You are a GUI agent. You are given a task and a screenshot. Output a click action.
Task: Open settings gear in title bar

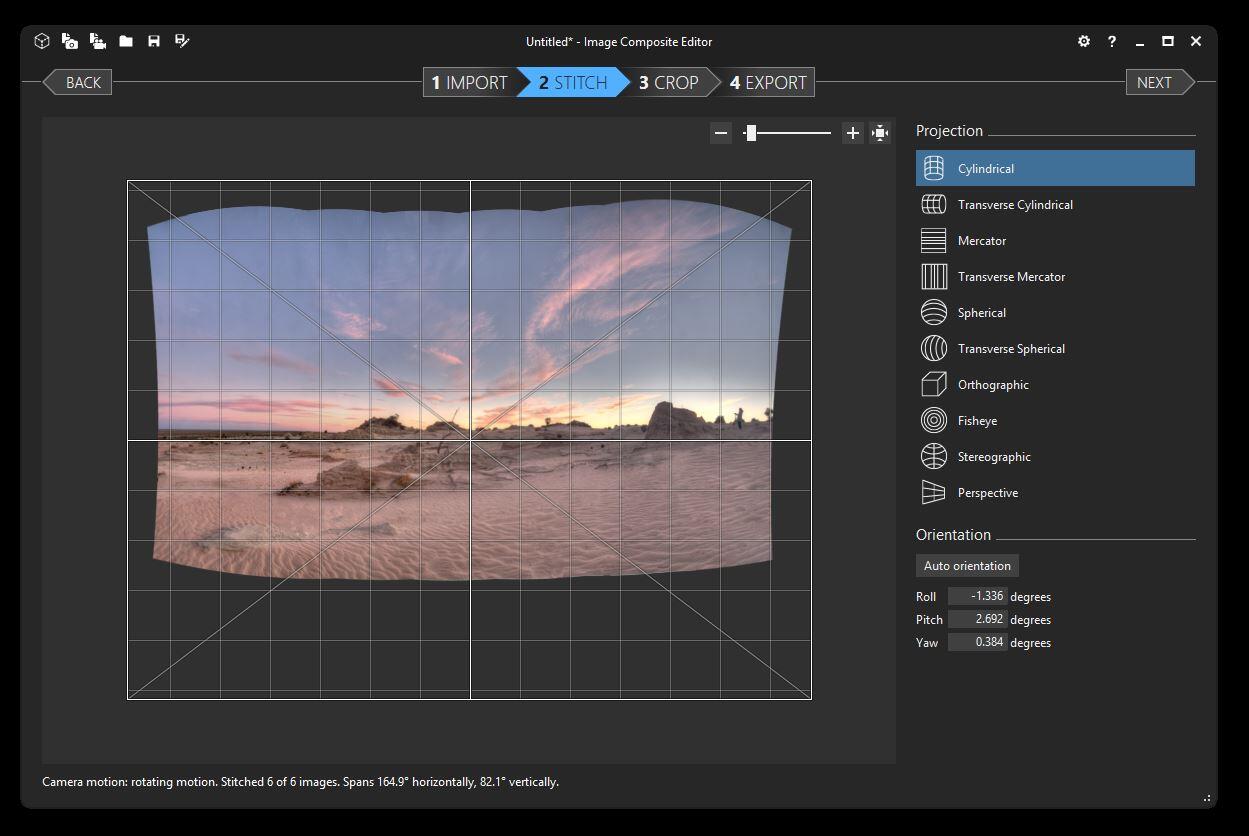click(1084, 41)
